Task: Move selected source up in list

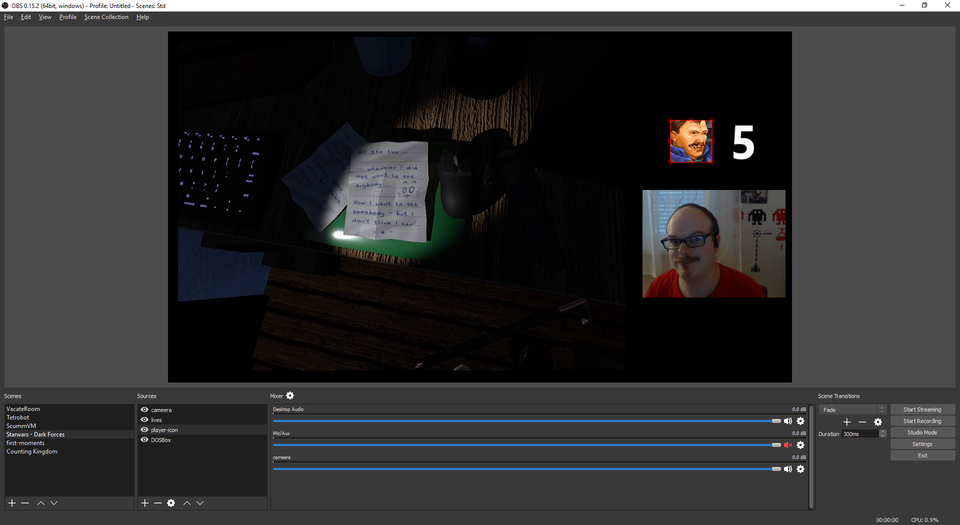Action: (x=186, y=503)
